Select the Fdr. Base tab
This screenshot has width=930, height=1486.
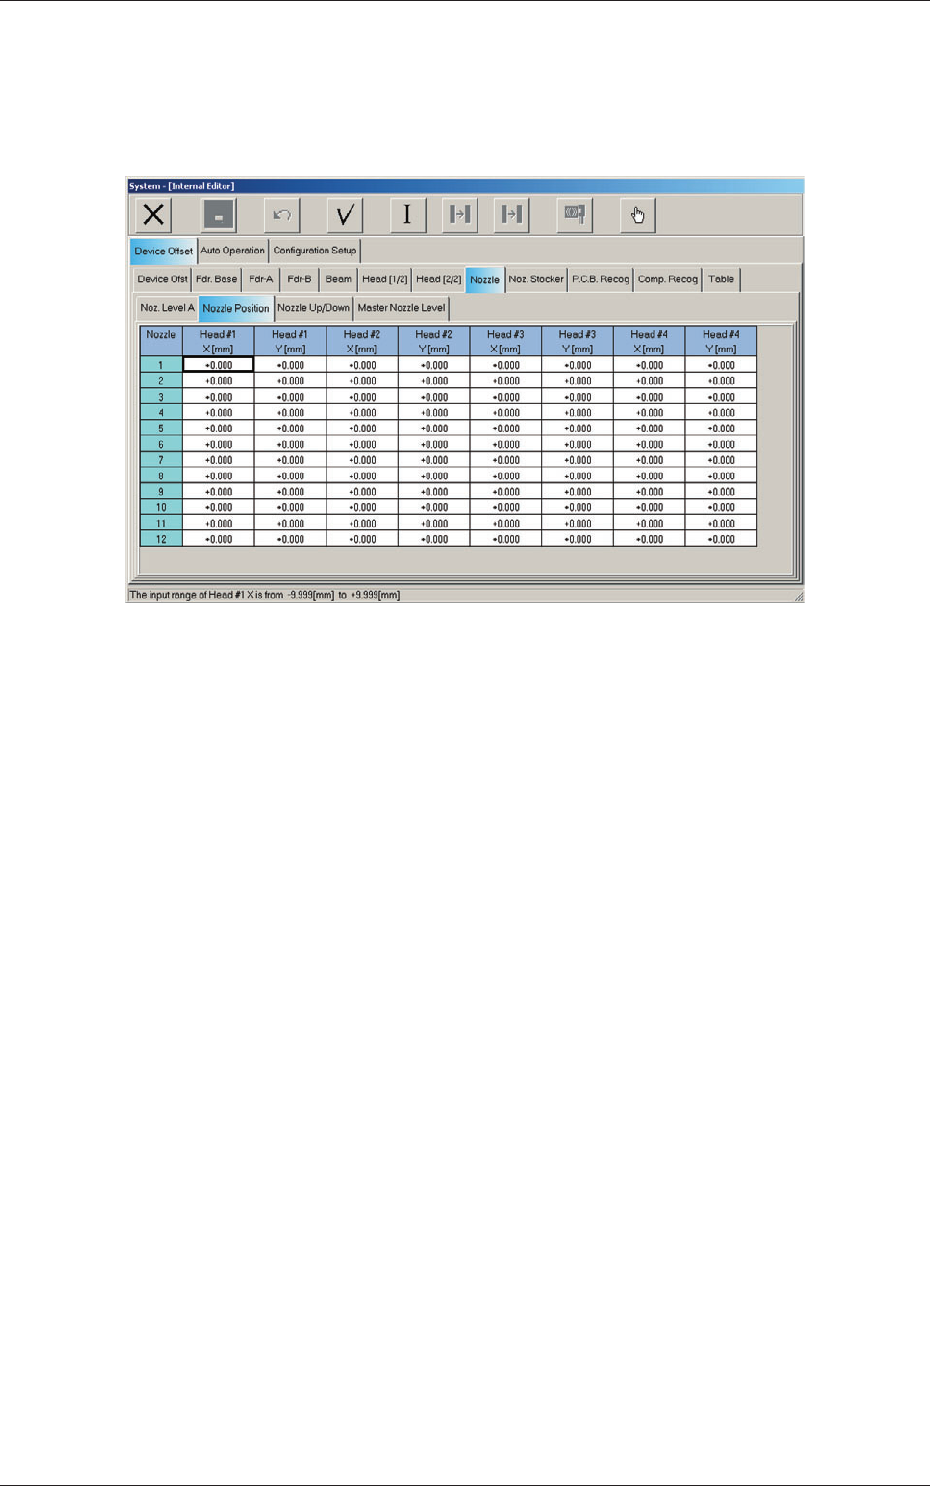pos(217,279)
